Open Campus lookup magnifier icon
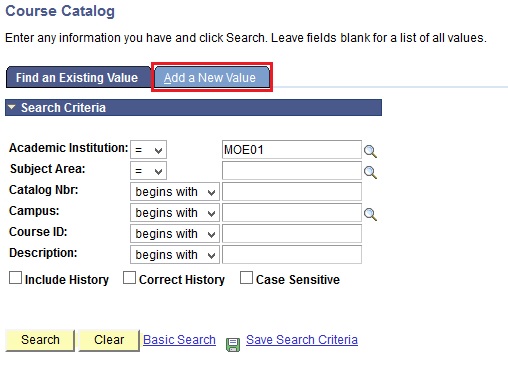Image resolution: width=508 pixels, height=372 pixels. pyautogui.click(x=370, y=214)
